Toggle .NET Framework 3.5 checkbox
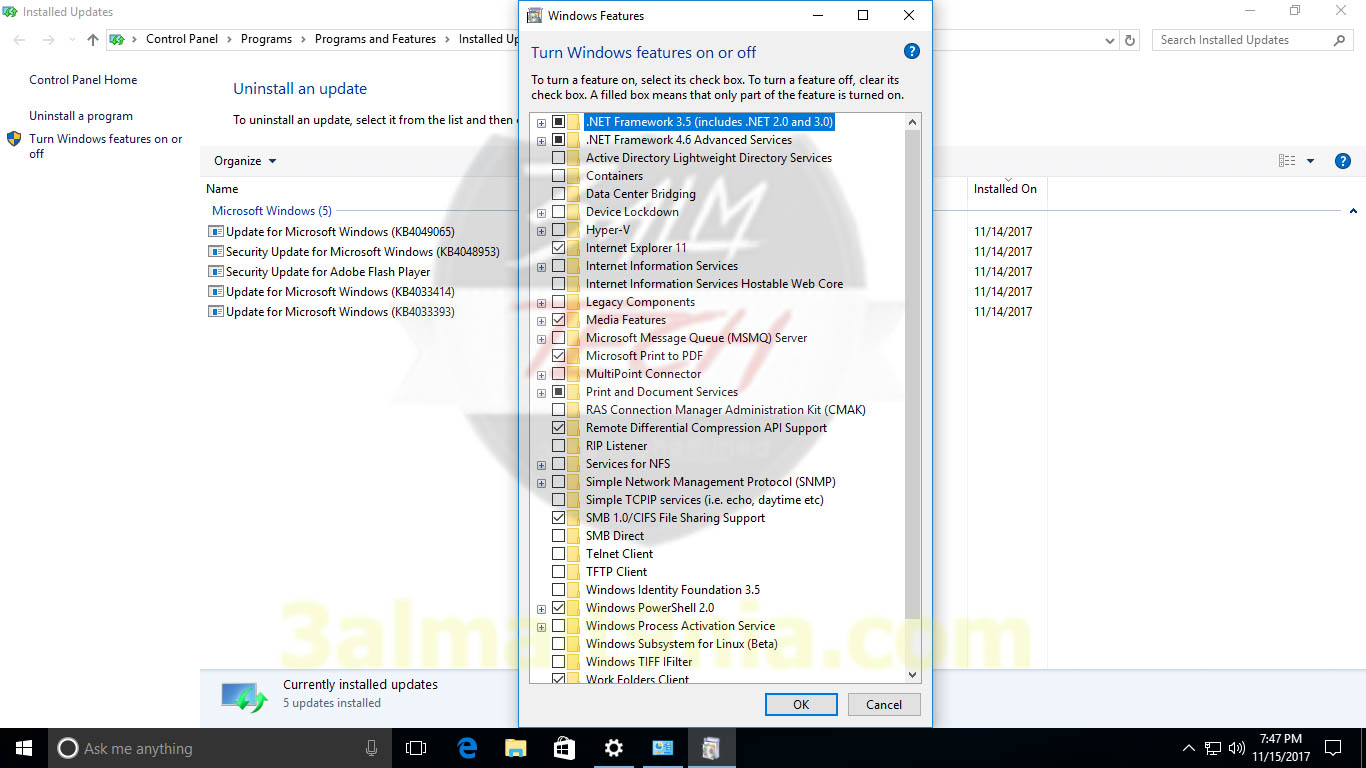1366x768 pixels. (x=558, y=122)
